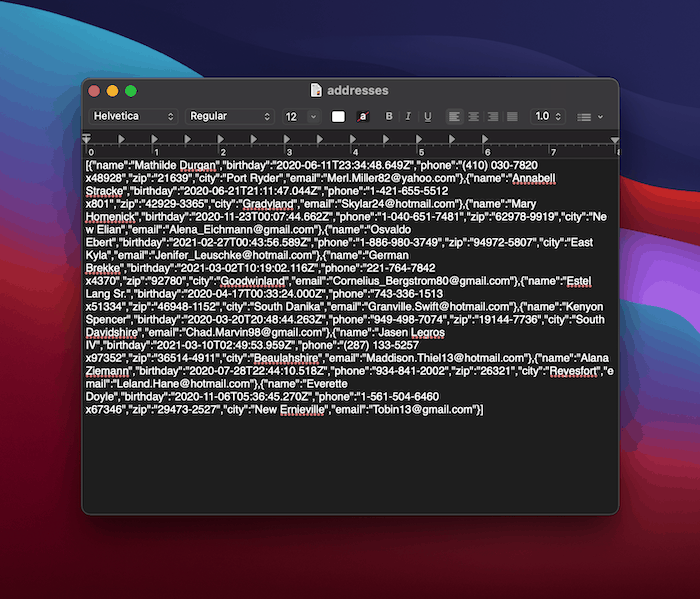Open the Regular typeface style dropdown
Viewport: 700px width, 599px height.
tap(229, 116)
